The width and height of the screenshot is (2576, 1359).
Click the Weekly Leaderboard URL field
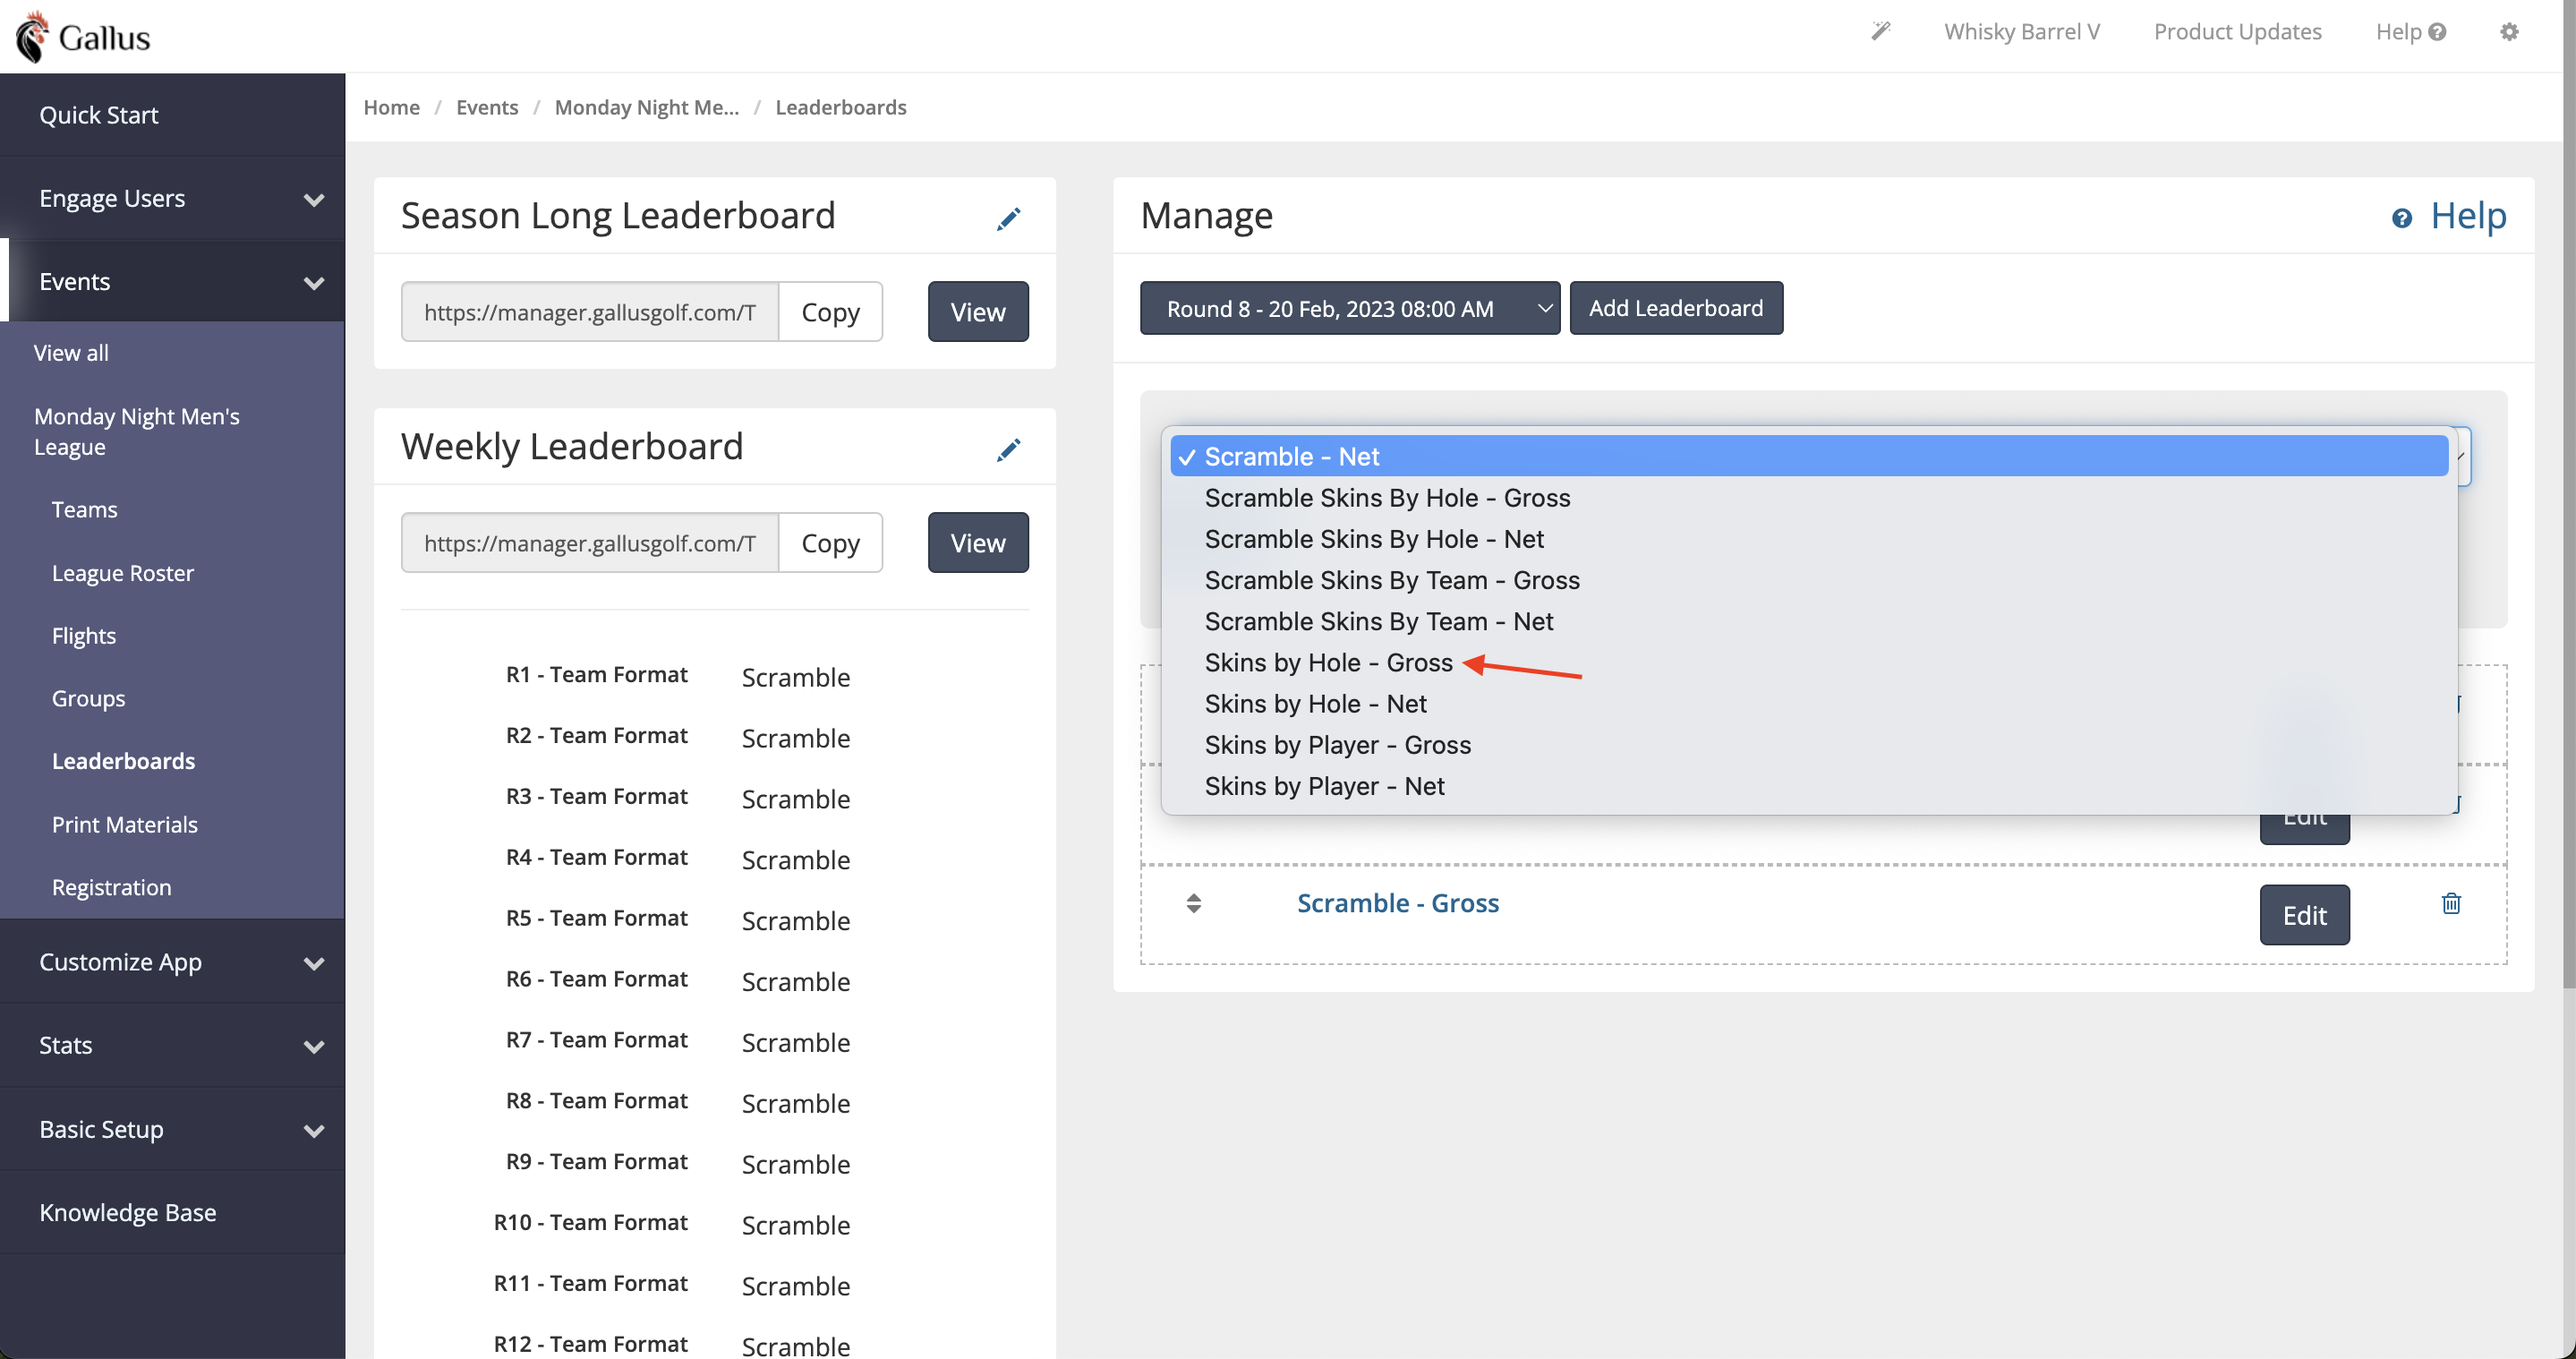pos(590,543)
